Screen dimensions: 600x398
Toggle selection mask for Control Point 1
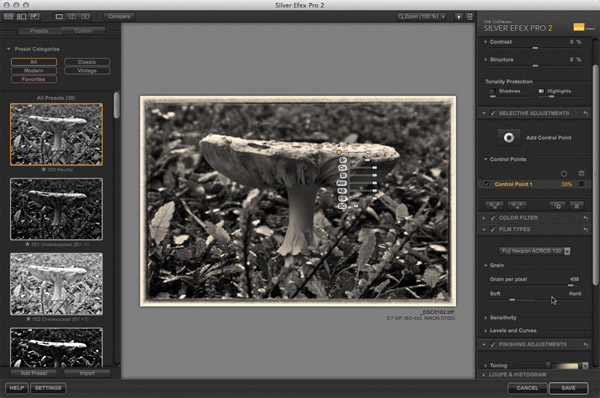pyautogui.click(x=582, y=184)
